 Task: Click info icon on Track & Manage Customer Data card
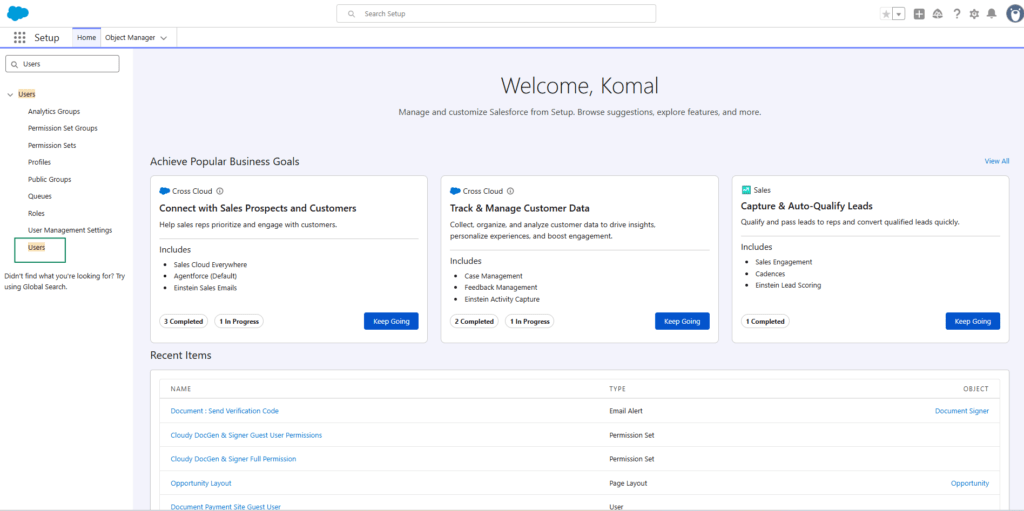[x=510, y=191]
